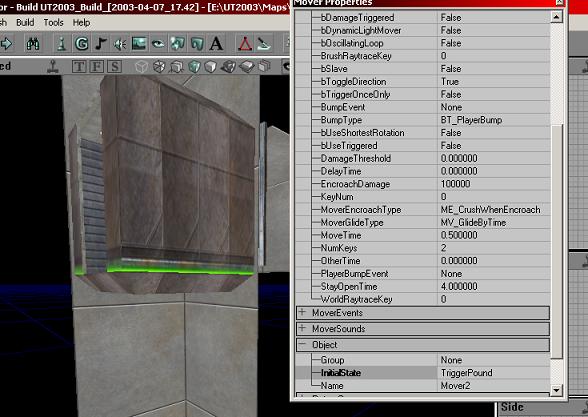588x417 pixels.
Task: Open the Group browser G icon
Action: tap(81, 44)
